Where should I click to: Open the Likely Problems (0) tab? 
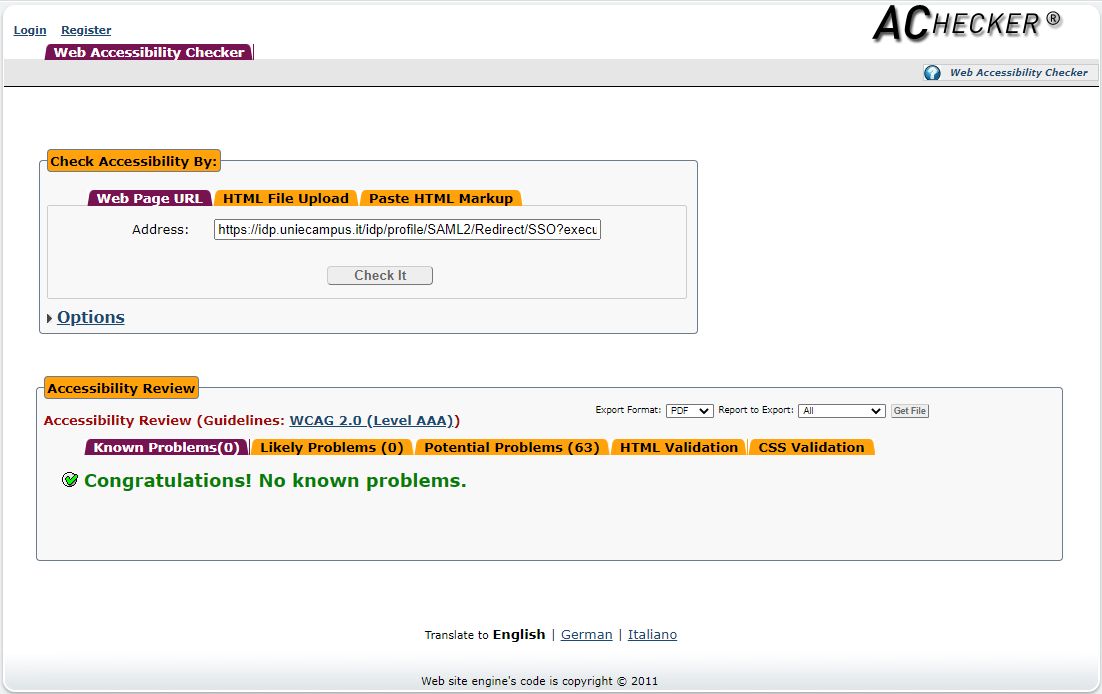click(x=331, y=447)
